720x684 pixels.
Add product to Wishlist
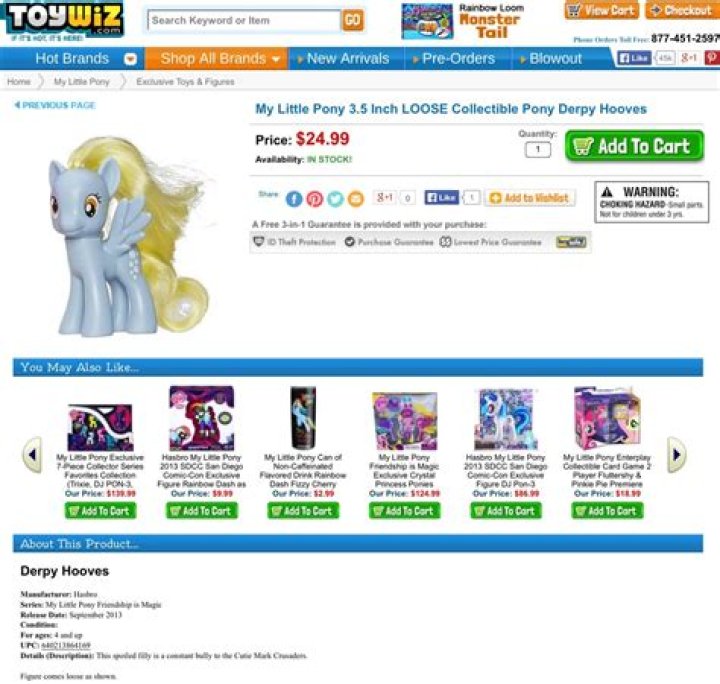(x=530, y=198)
